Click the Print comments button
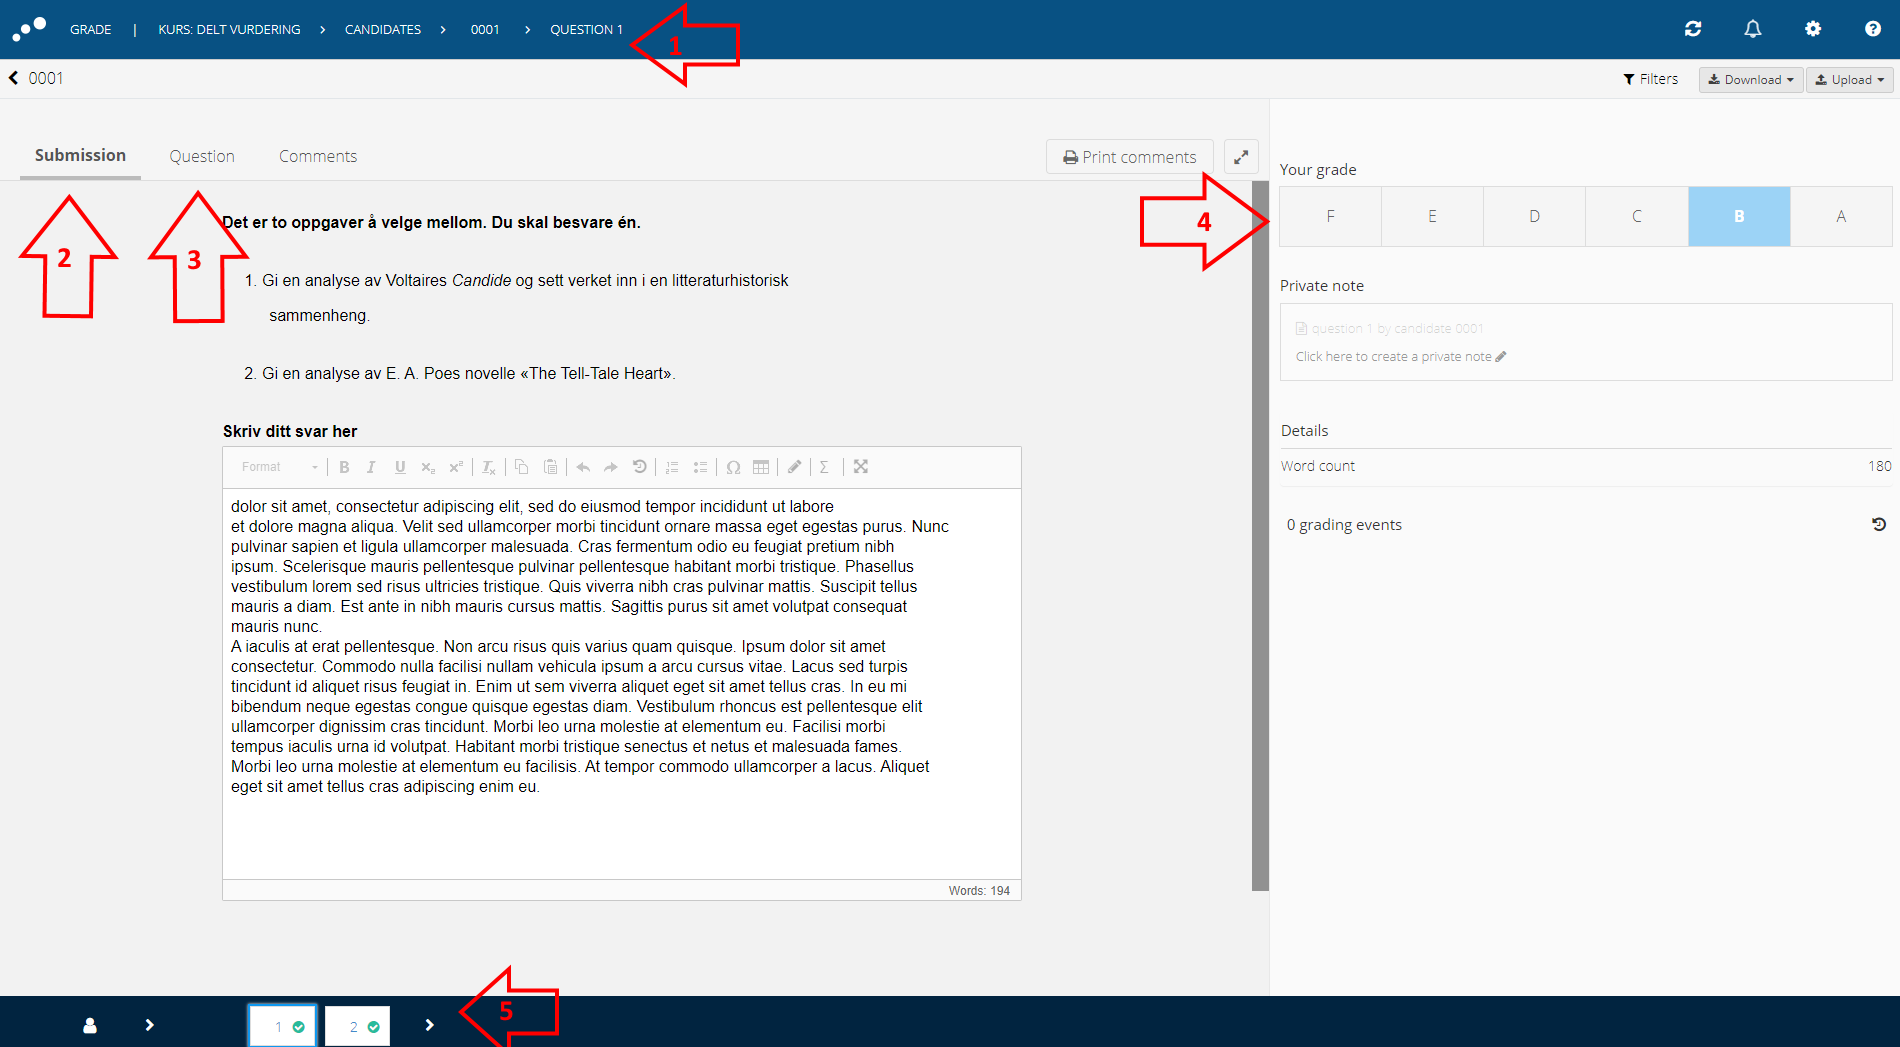This screenshot has width=1900, height=1047. [x=1130, y=157]
